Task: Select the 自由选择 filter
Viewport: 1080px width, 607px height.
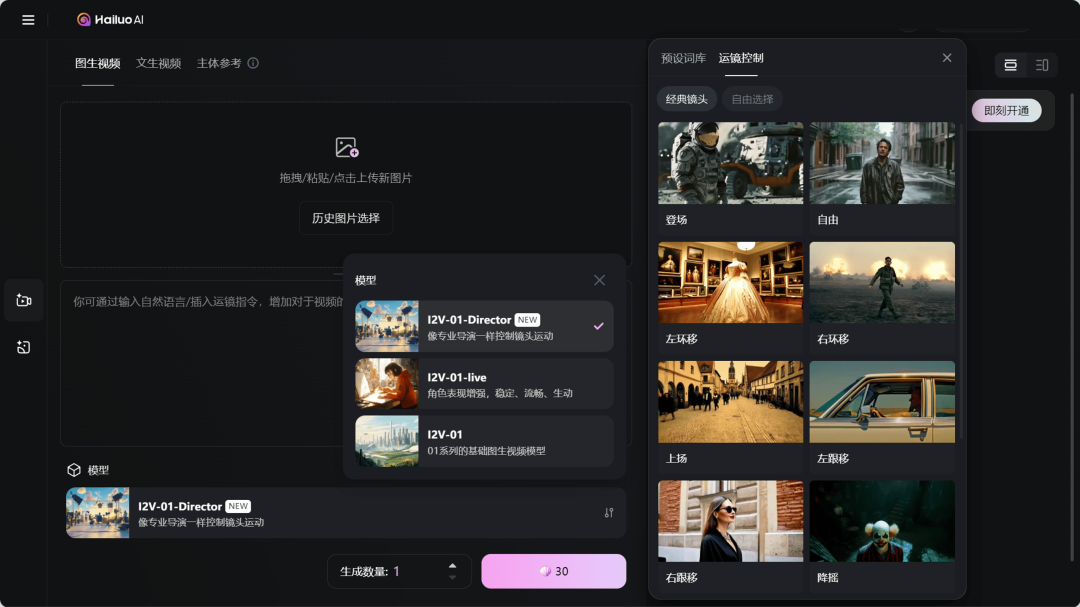Action: click(752, 99)
